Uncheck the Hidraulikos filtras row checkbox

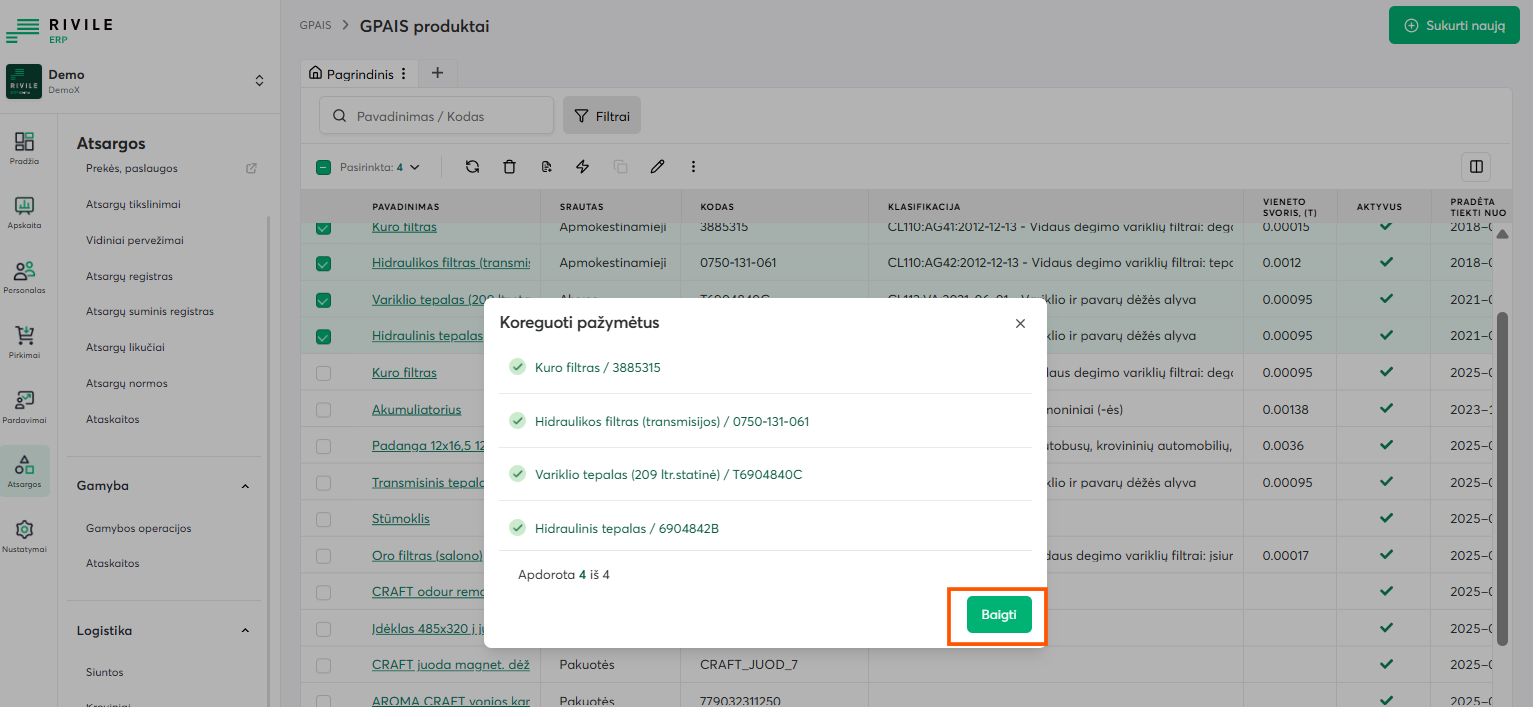323,264
